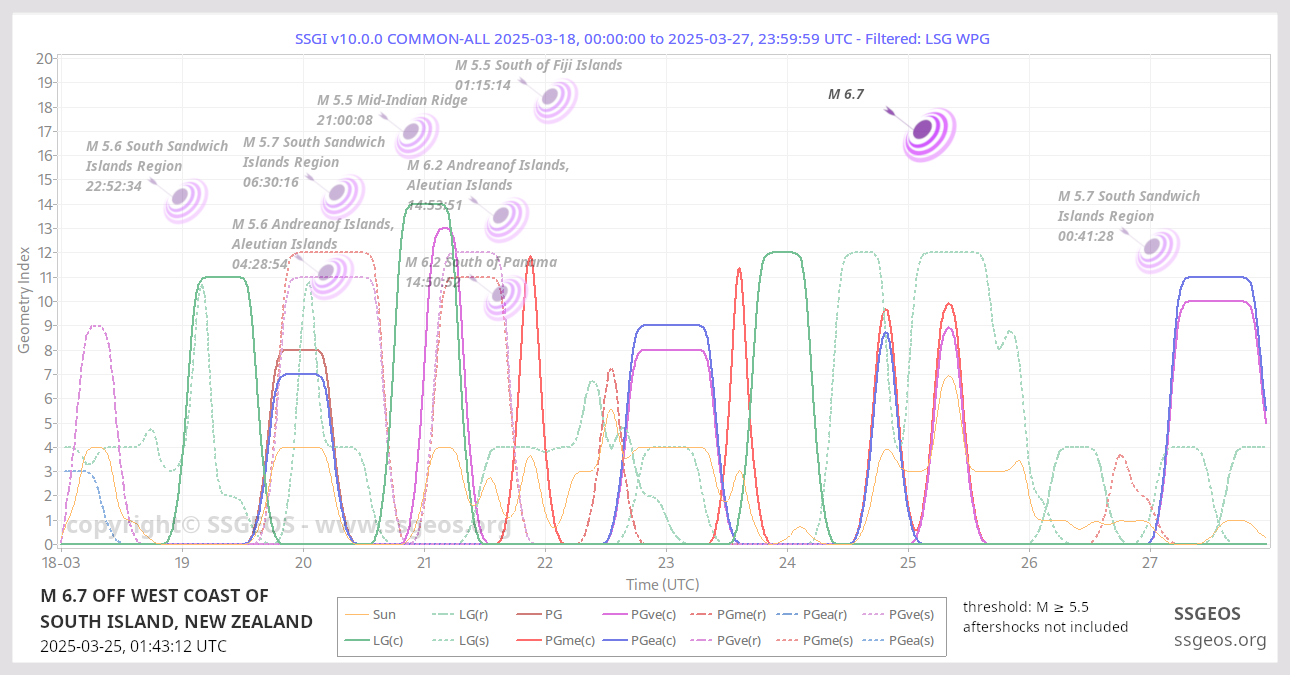Click the 22:52:34 South Sandwich Islands marker

click(184, 199)
